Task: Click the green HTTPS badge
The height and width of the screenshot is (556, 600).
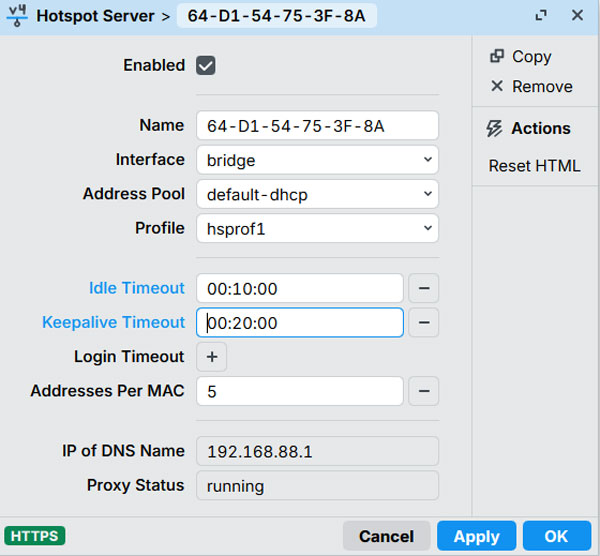Action: click(35, 536)
